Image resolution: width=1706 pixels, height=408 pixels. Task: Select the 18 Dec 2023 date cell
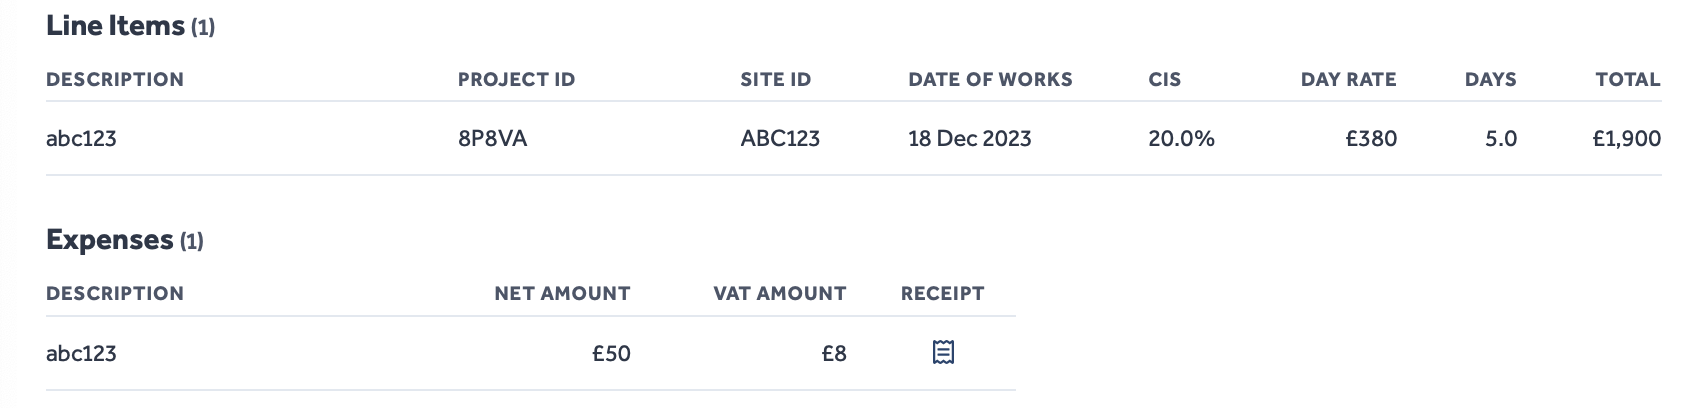coord(969,139)
